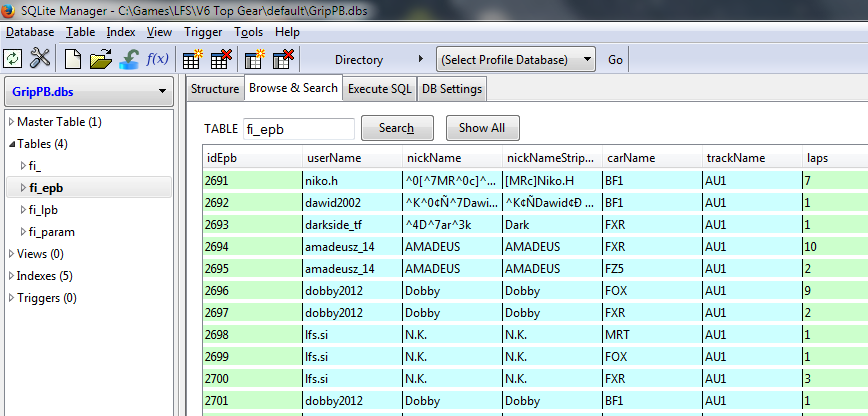Expand the Views (0) node
Viewport: 868px width, 416px height.
coord(12,254)
